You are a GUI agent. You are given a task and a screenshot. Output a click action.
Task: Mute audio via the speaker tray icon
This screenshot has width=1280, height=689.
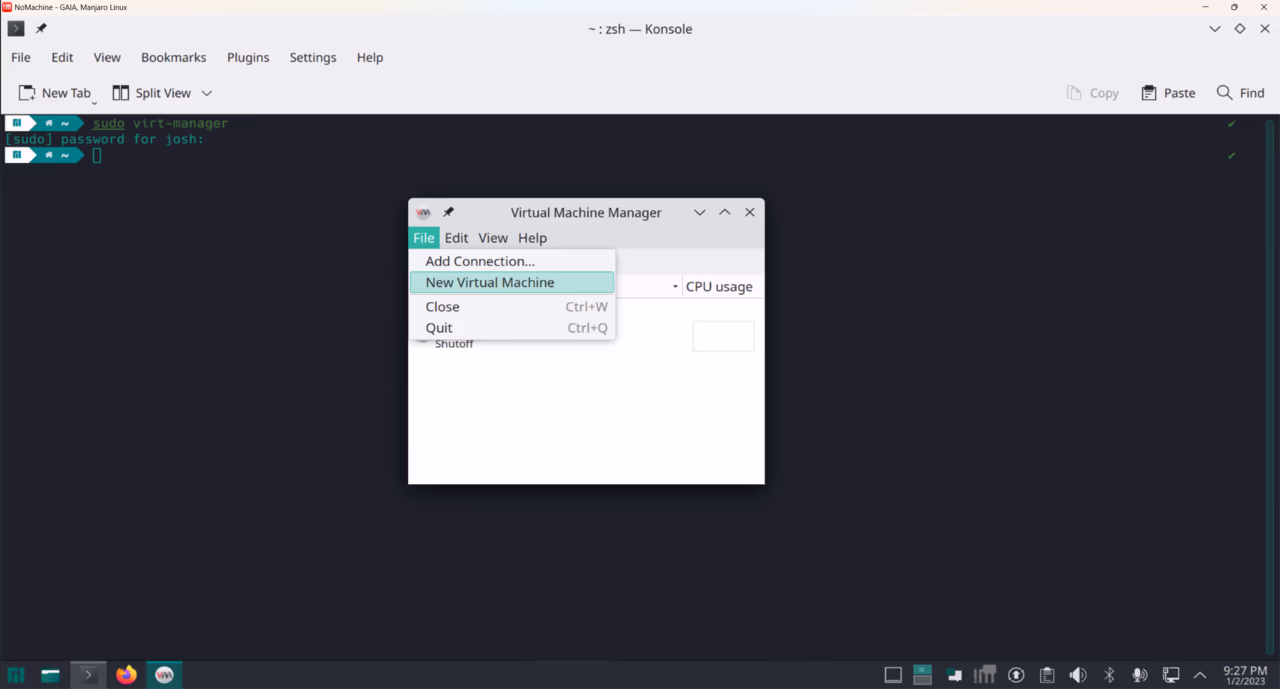(1077, 674)
